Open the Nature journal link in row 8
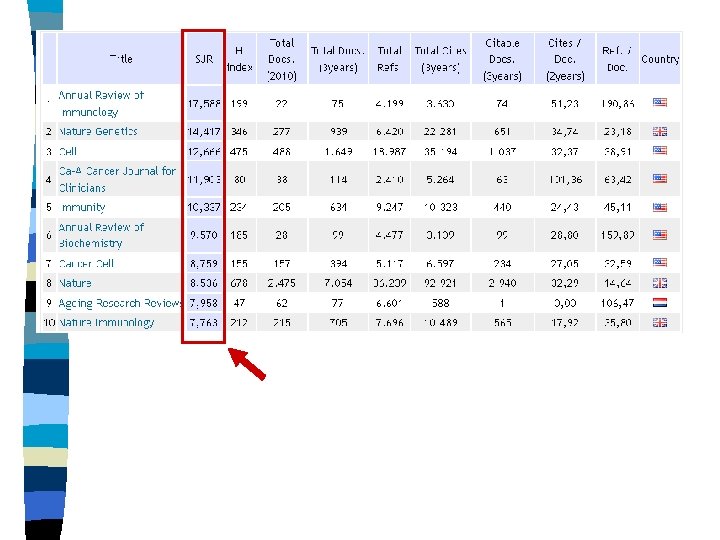 75,283
